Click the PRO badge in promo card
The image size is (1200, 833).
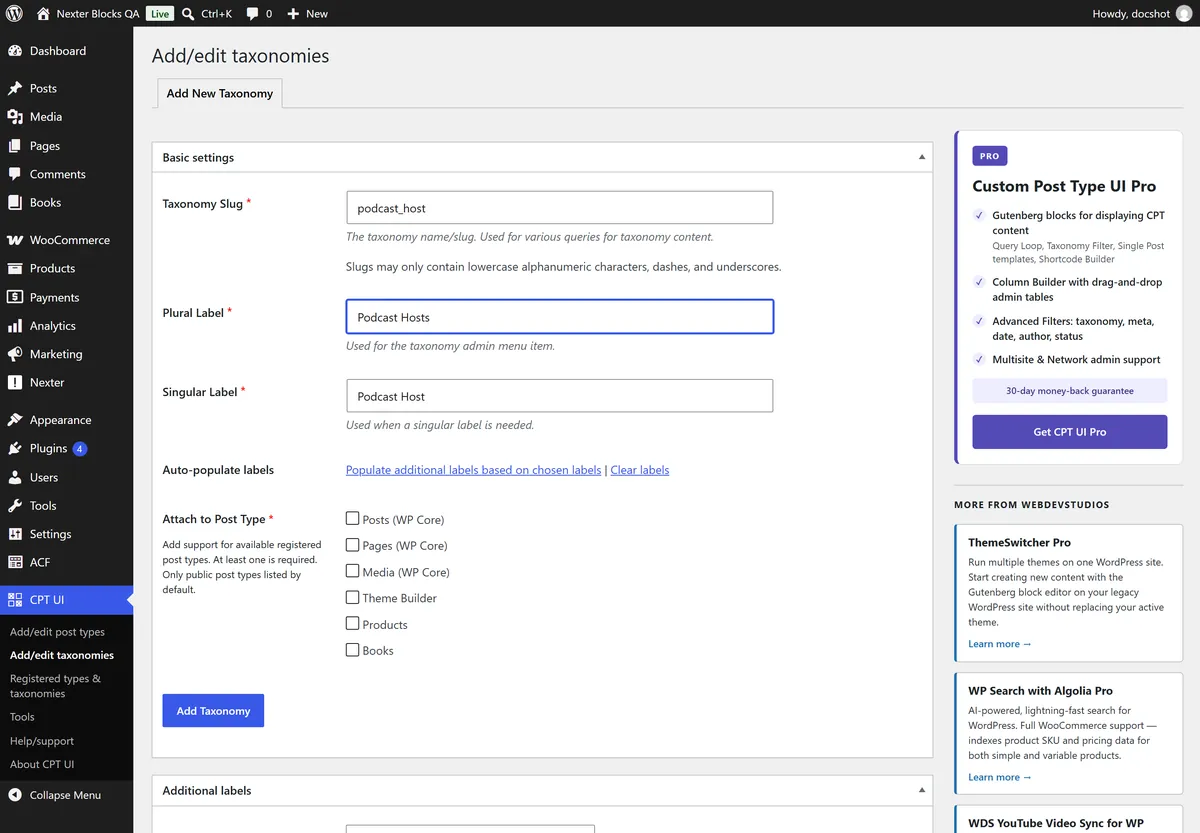pyautogui.click(x=989, y=156)
